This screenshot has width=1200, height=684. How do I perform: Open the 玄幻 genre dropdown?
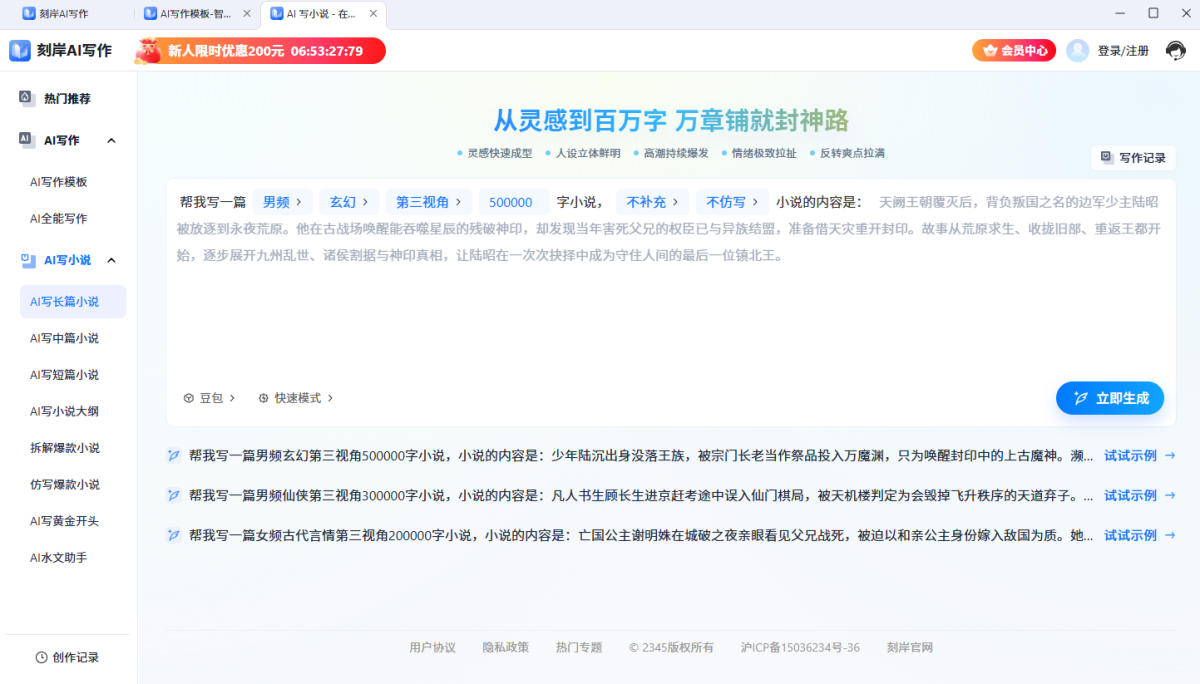tap(350, 201)
